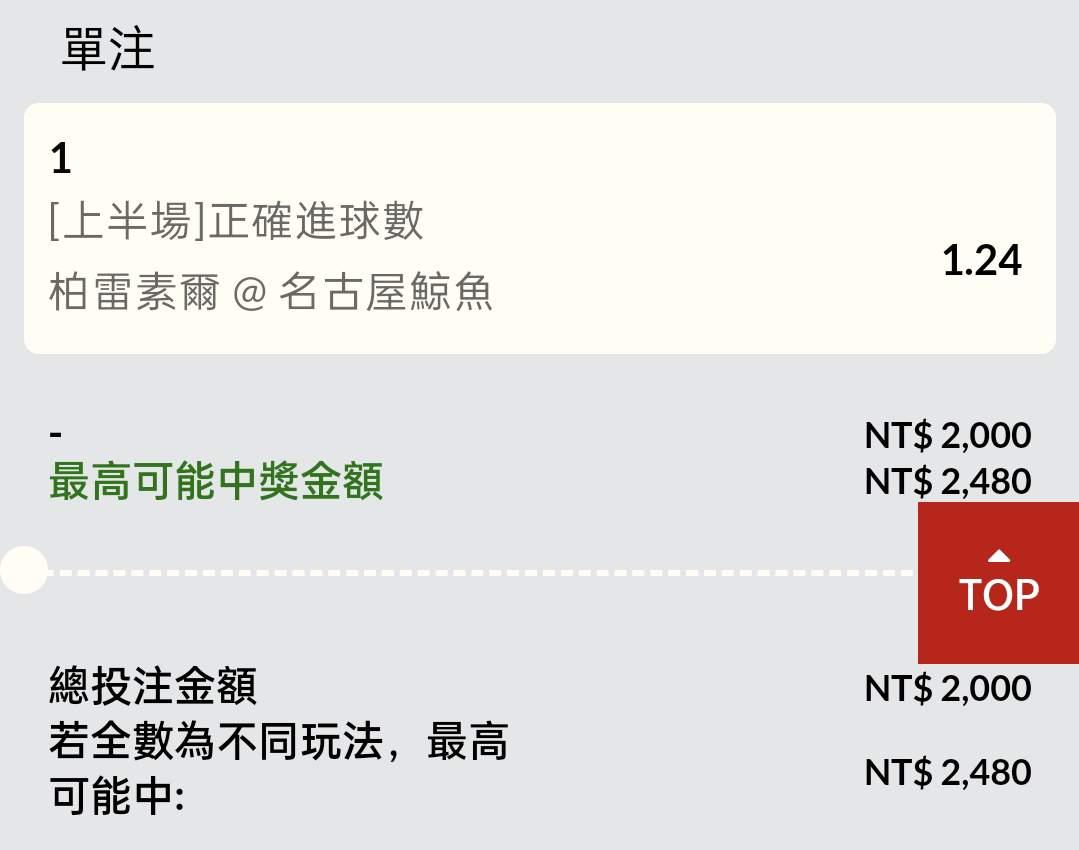Tap the red TOP button
Viewport: 1079px width, 850px height.
point(998,583)
